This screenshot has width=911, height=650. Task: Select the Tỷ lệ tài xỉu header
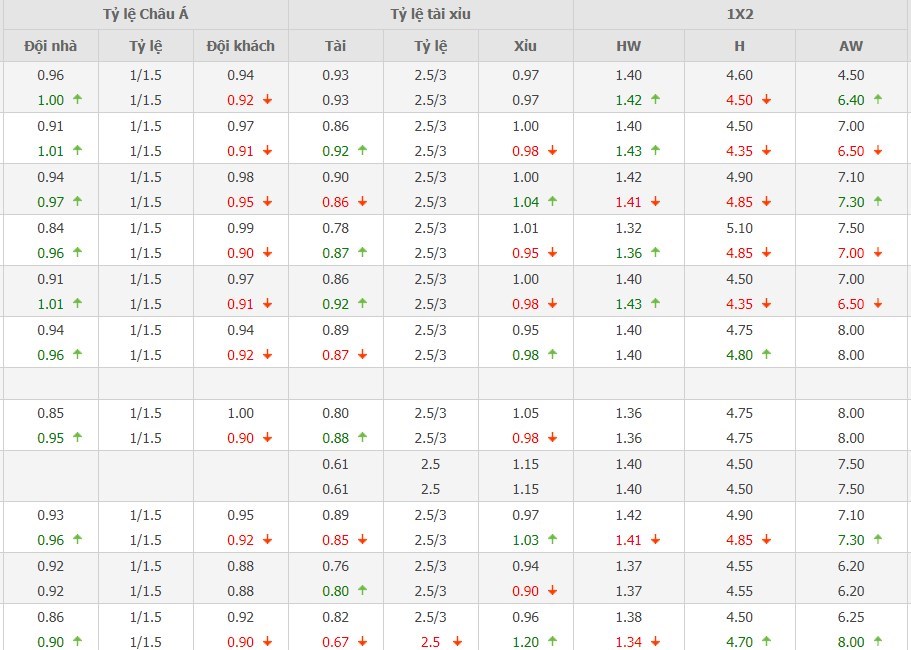tap(430, 14)
